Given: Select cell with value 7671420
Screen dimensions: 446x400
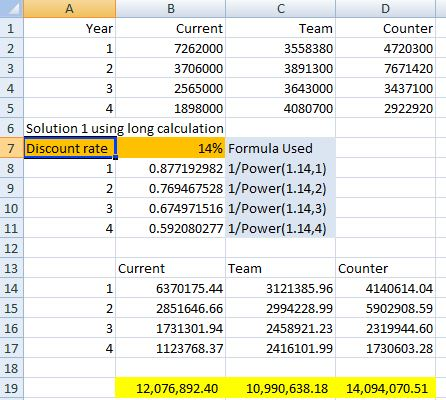Looking at the screenshot, I should [x=386, y=68].
